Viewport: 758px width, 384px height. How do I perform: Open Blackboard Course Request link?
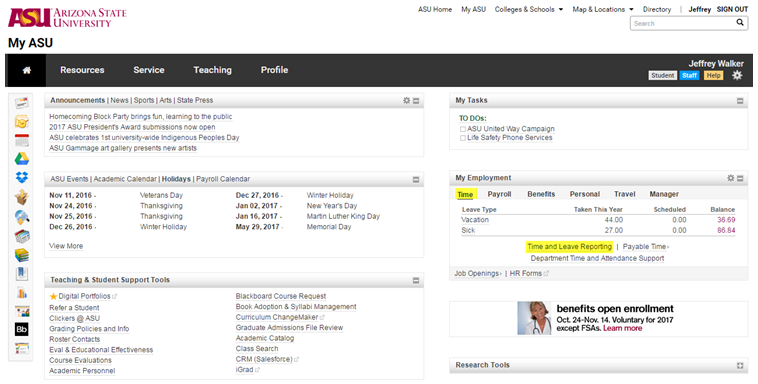[281, 296]
